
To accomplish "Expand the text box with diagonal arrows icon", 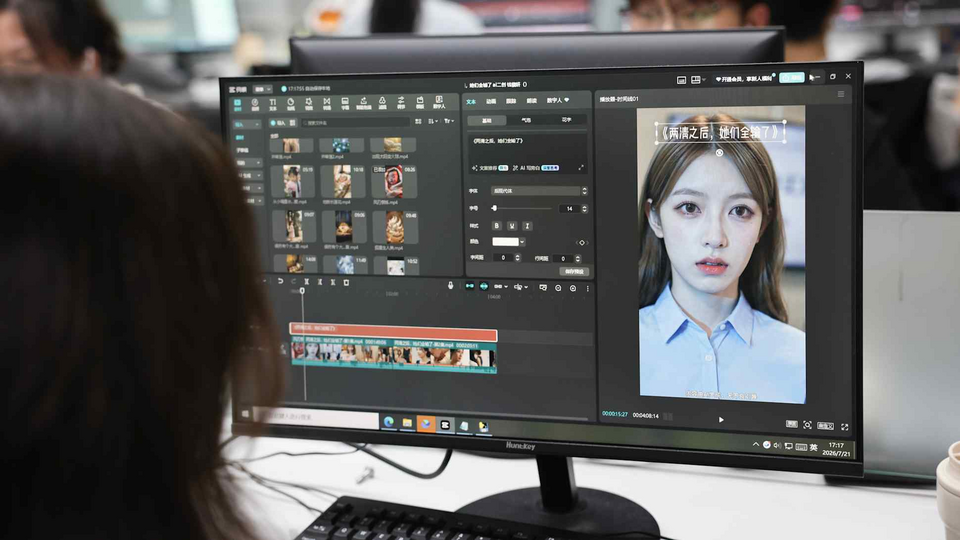I will (x=580, y=167).
